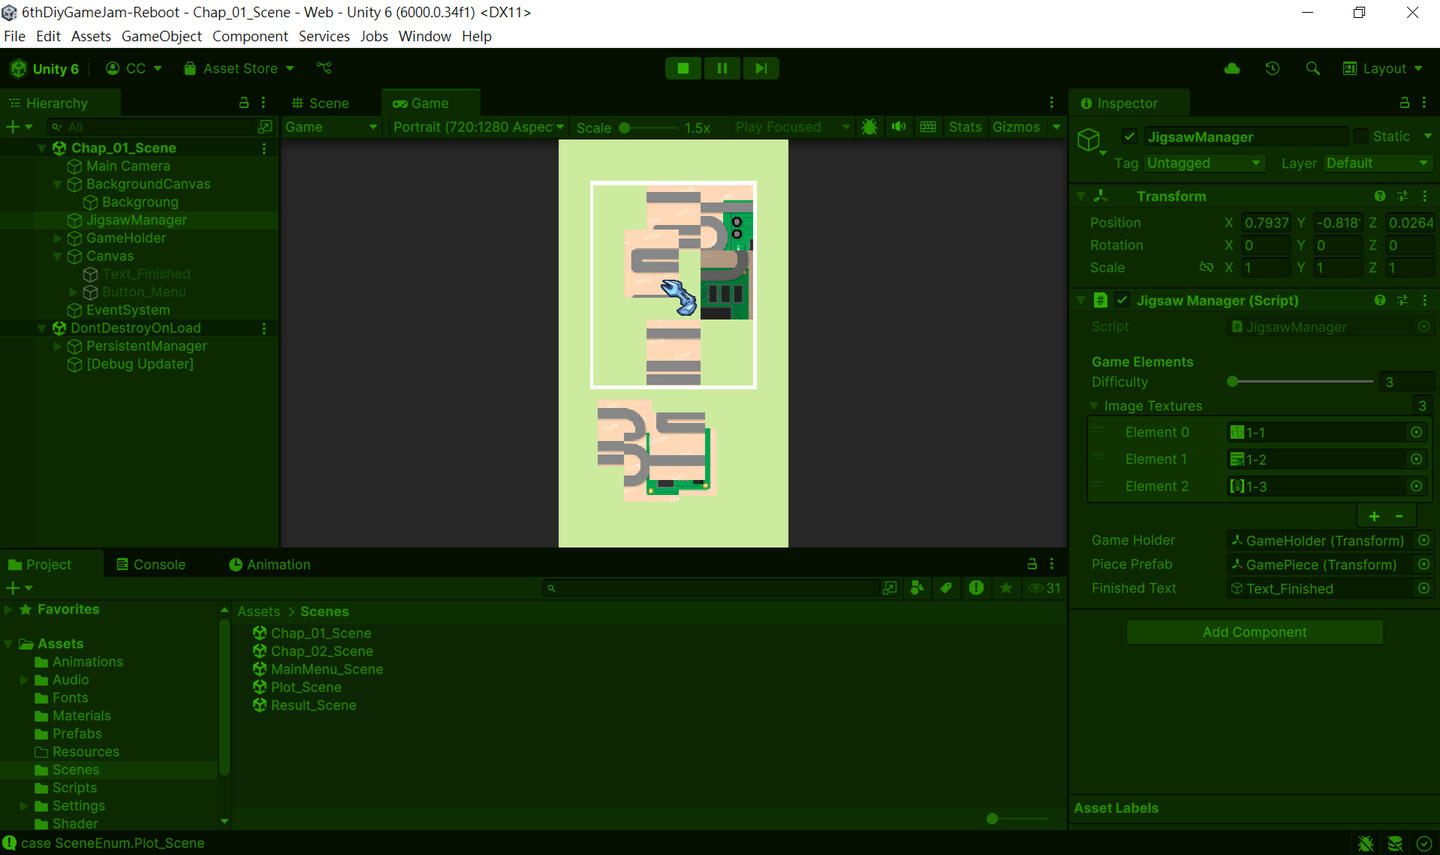
Task: Disable the Jigsaw Manager script checkbox
Action: coord(1122,300)
